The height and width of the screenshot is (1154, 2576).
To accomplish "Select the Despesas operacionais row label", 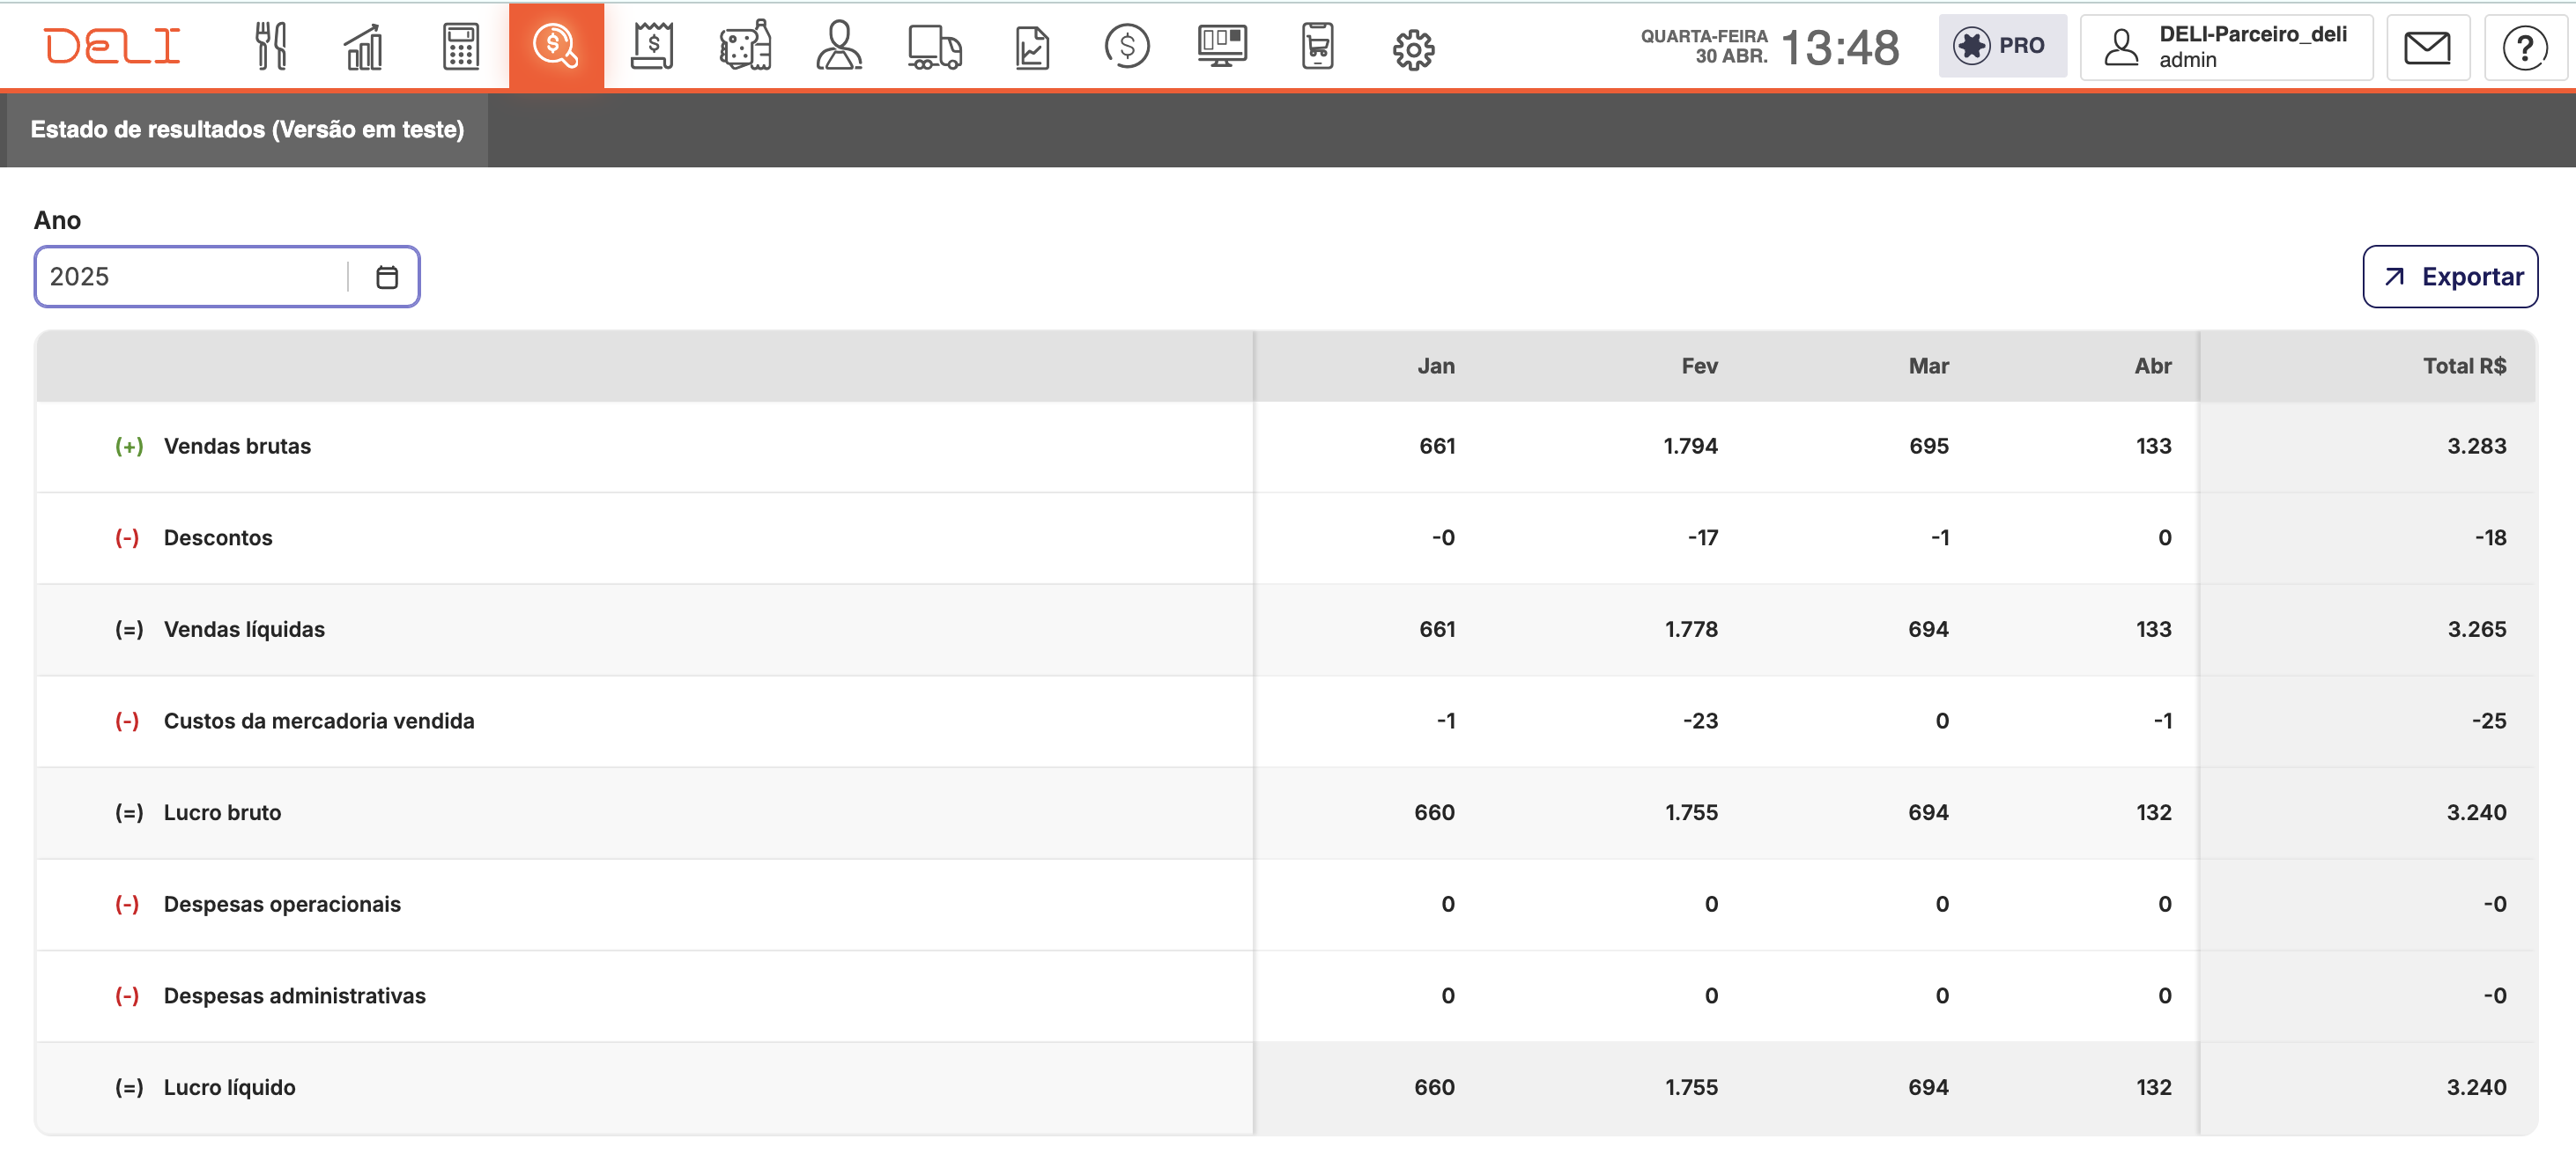I will click(282, 904).
